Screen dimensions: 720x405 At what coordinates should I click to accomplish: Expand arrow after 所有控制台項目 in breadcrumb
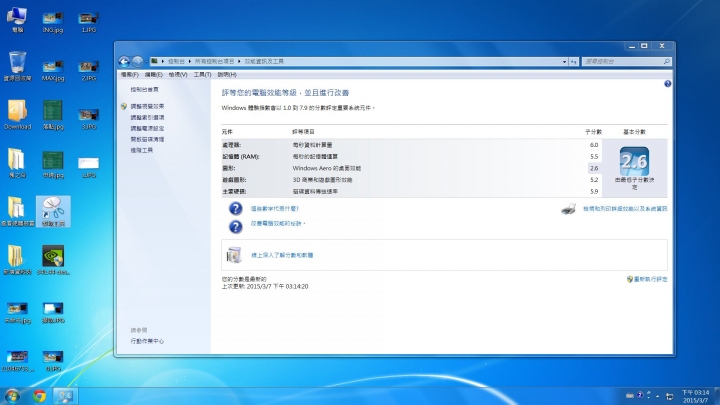click(x=239, y=61)
